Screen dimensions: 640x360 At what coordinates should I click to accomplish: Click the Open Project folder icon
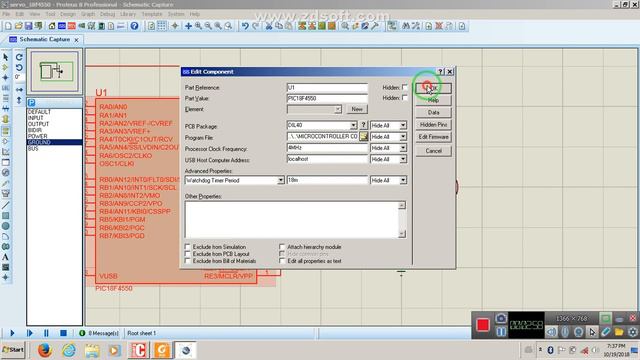[x=18, y=26]
